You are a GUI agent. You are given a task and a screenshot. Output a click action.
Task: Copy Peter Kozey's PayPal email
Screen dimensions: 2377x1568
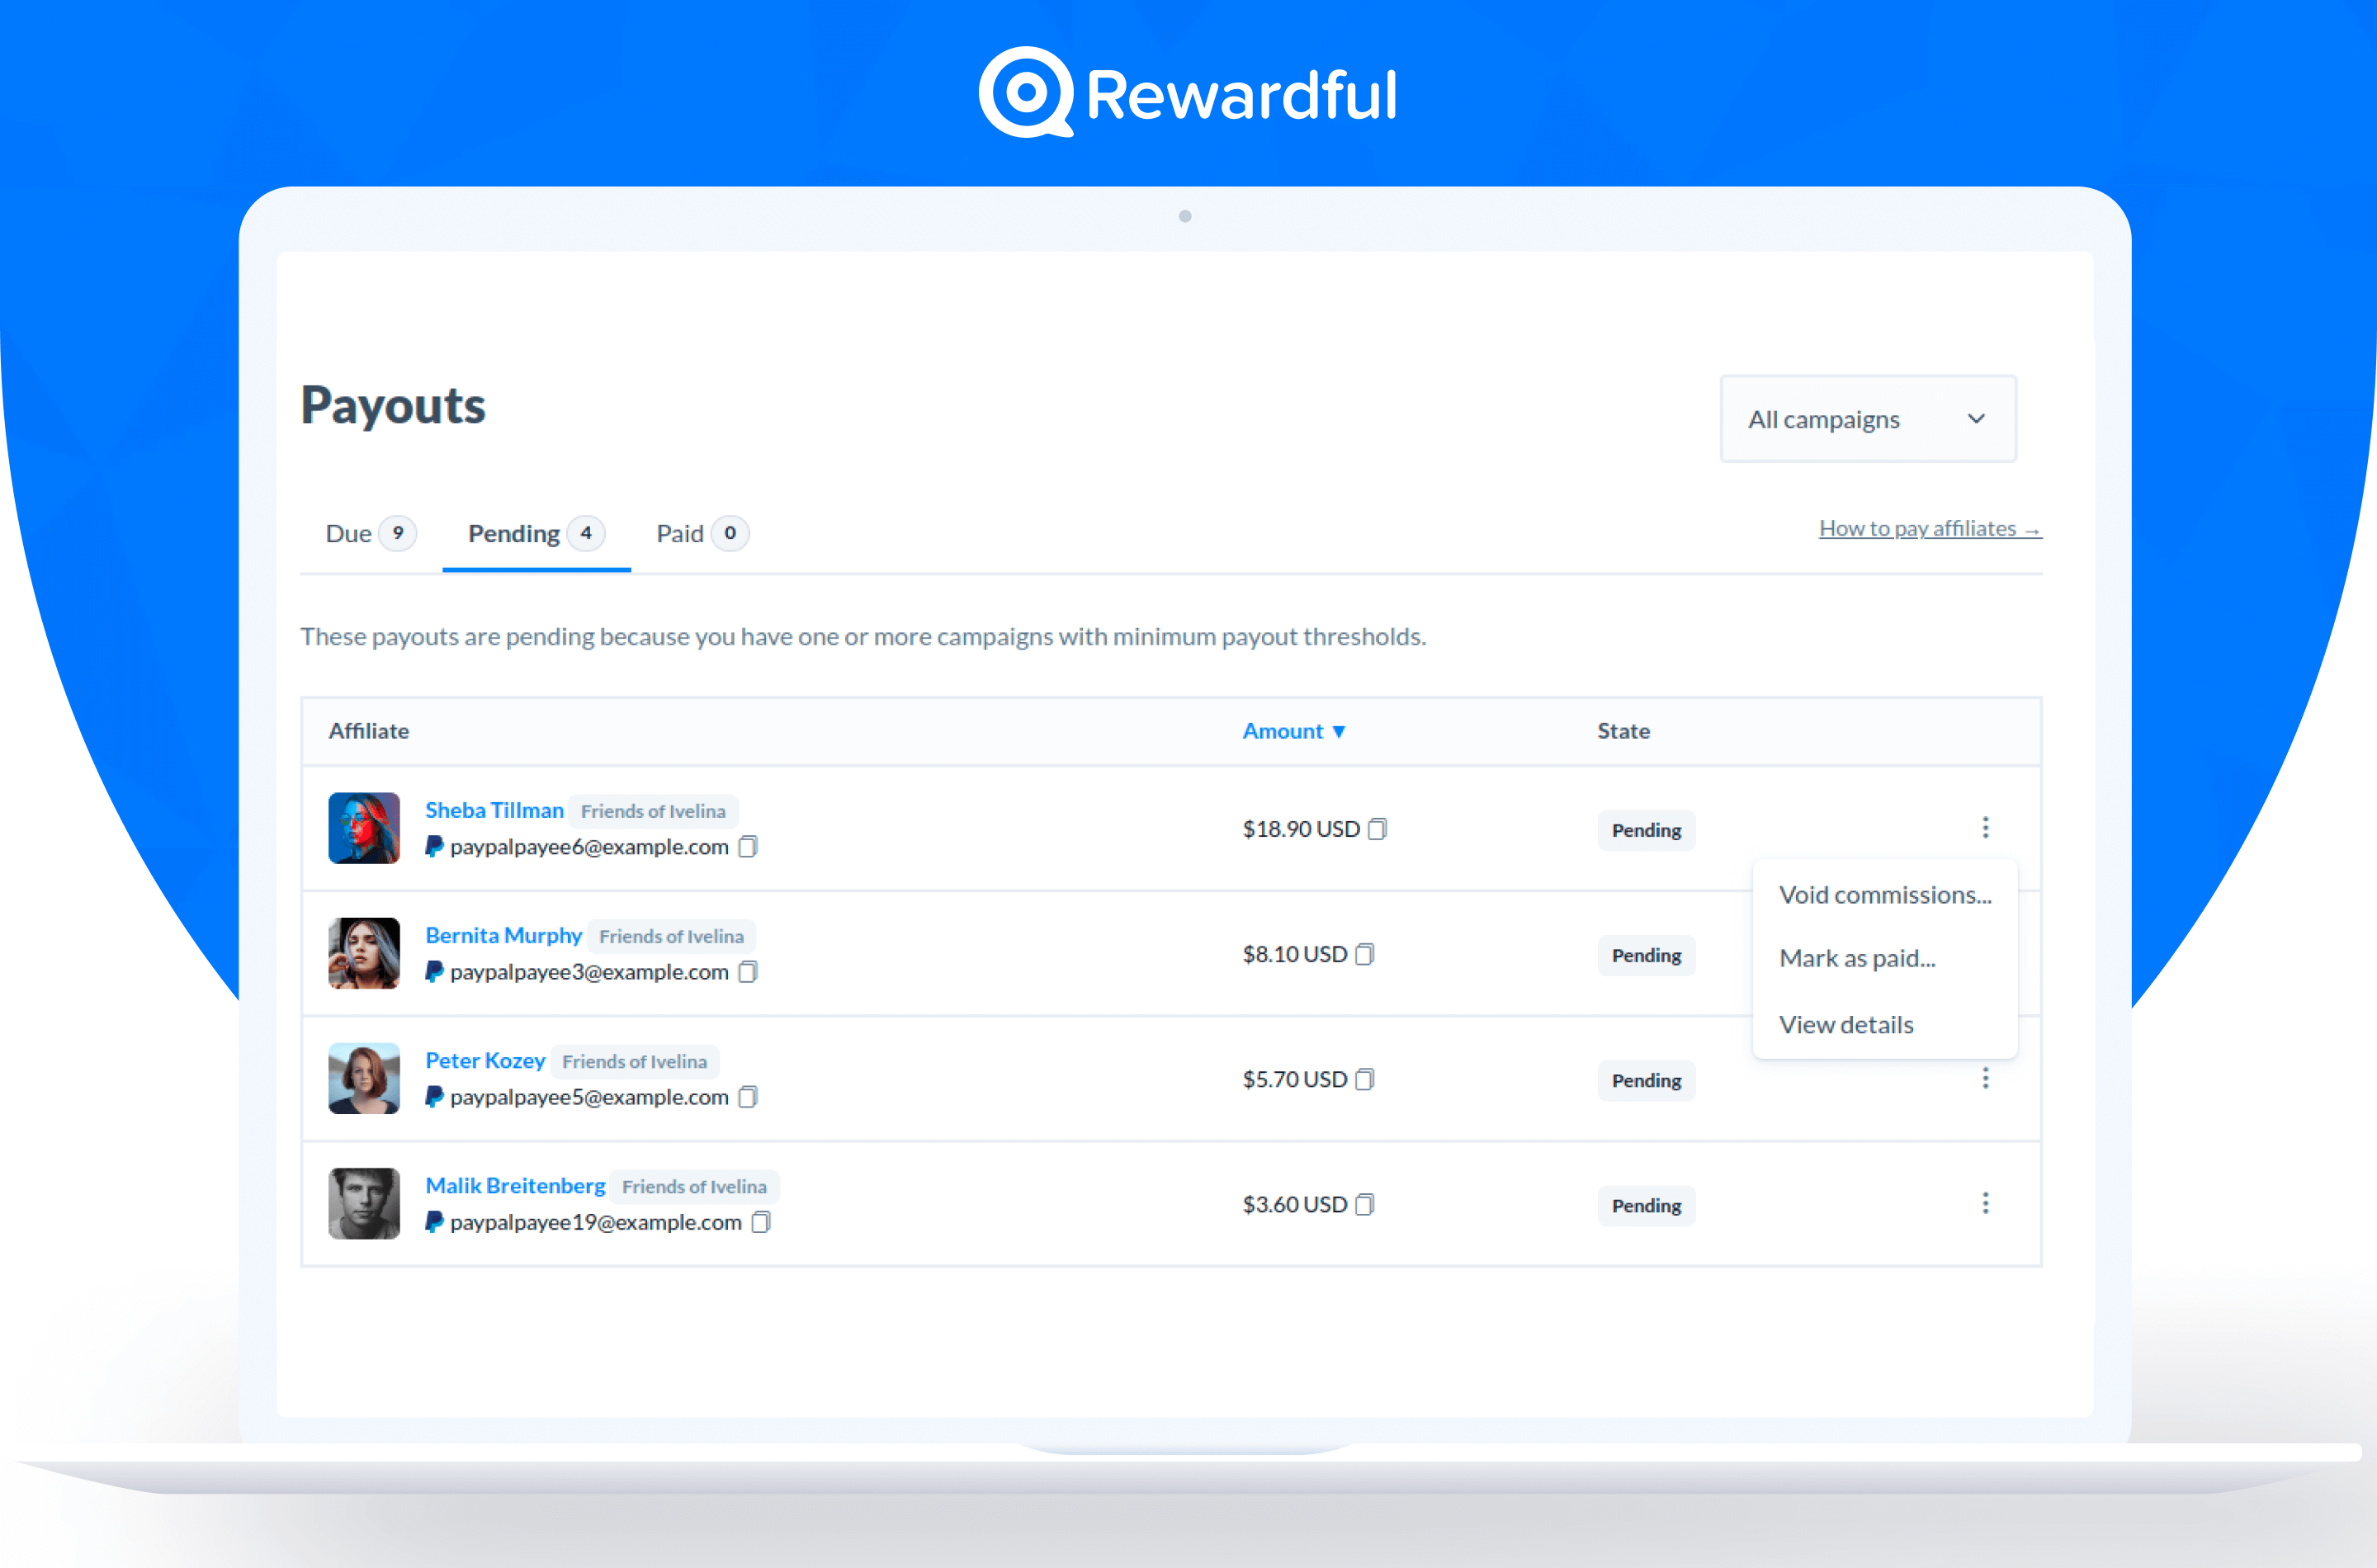(747, 1097)
